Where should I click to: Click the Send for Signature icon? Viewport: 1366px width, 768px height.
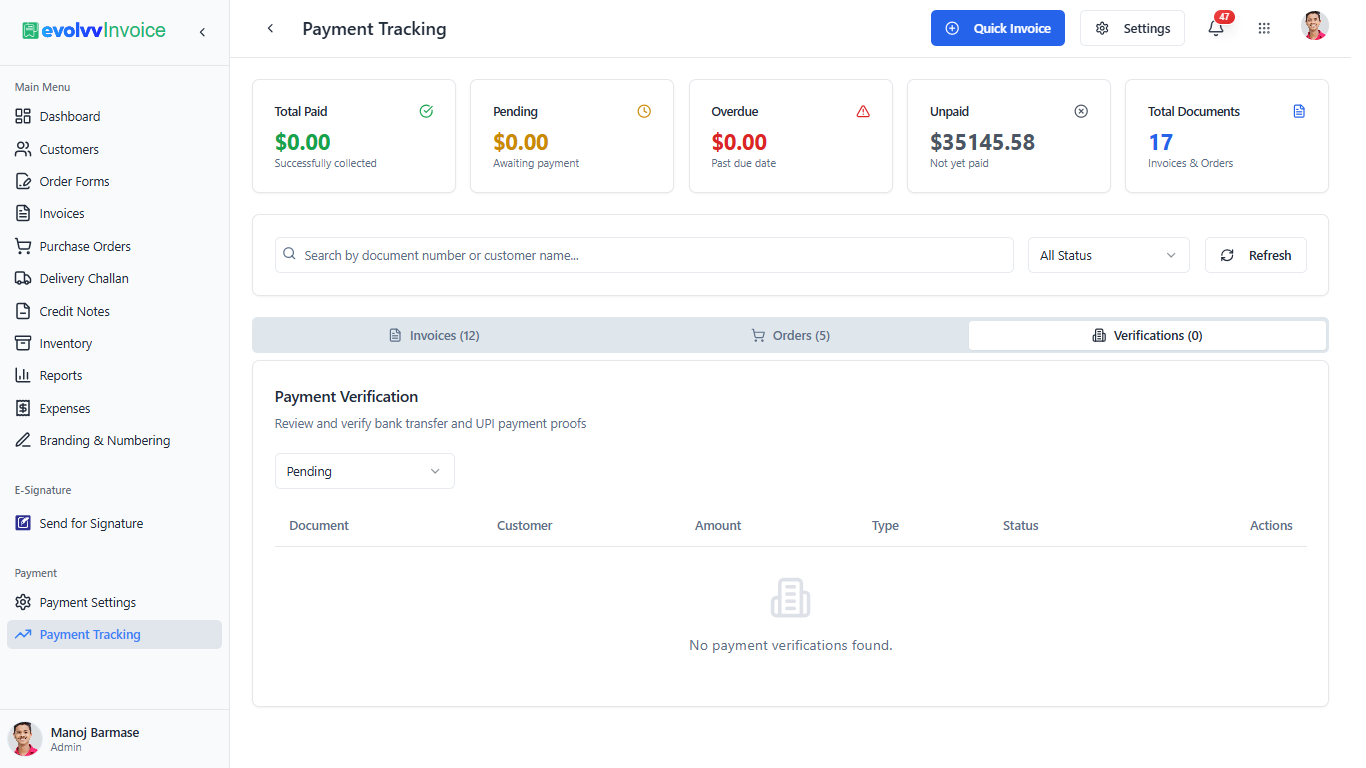(x=23, y=523)
